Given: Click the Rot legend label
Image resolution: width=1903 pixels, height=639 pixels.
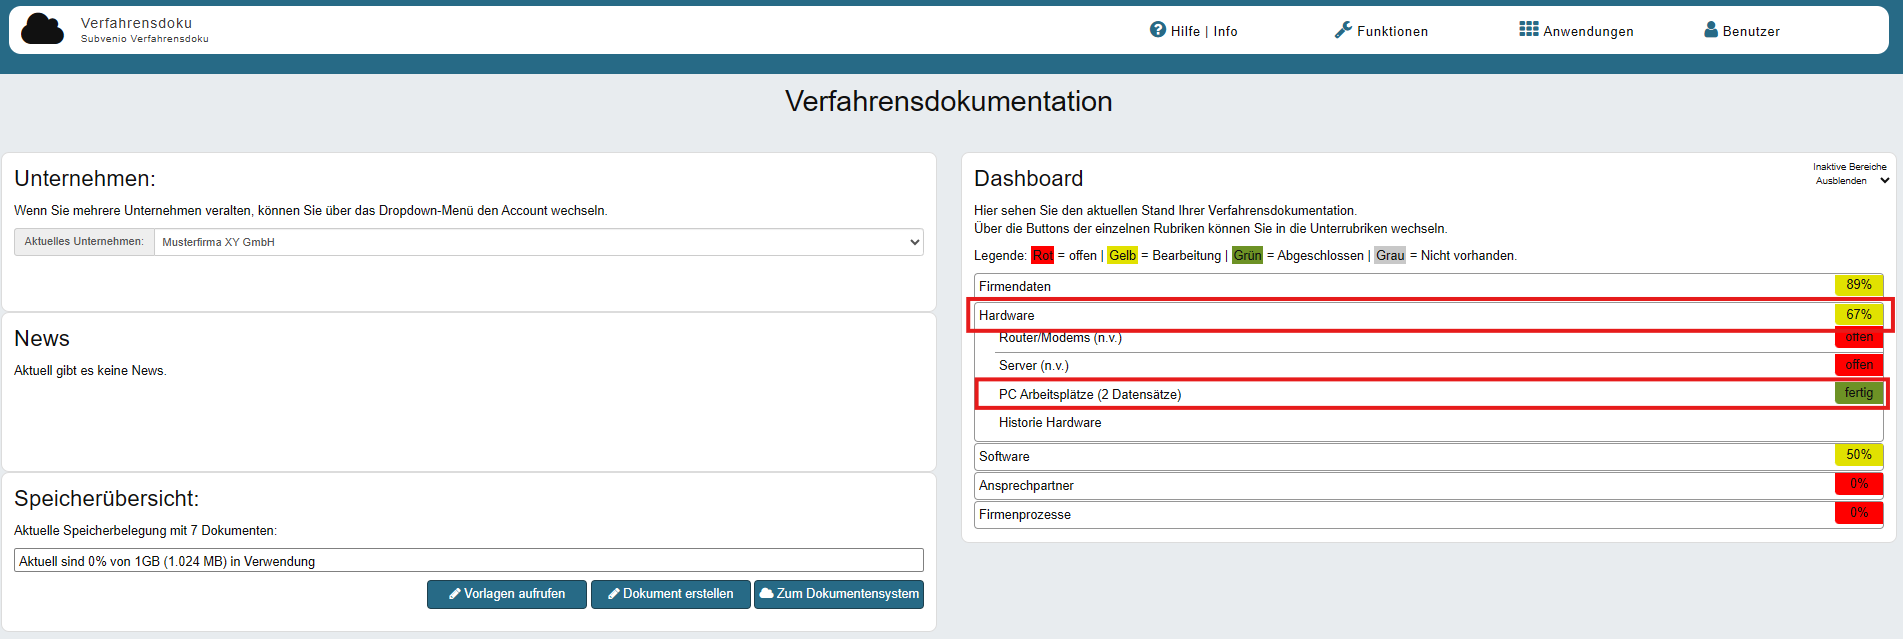Looking at the screenshot, I should (1042, 256).
